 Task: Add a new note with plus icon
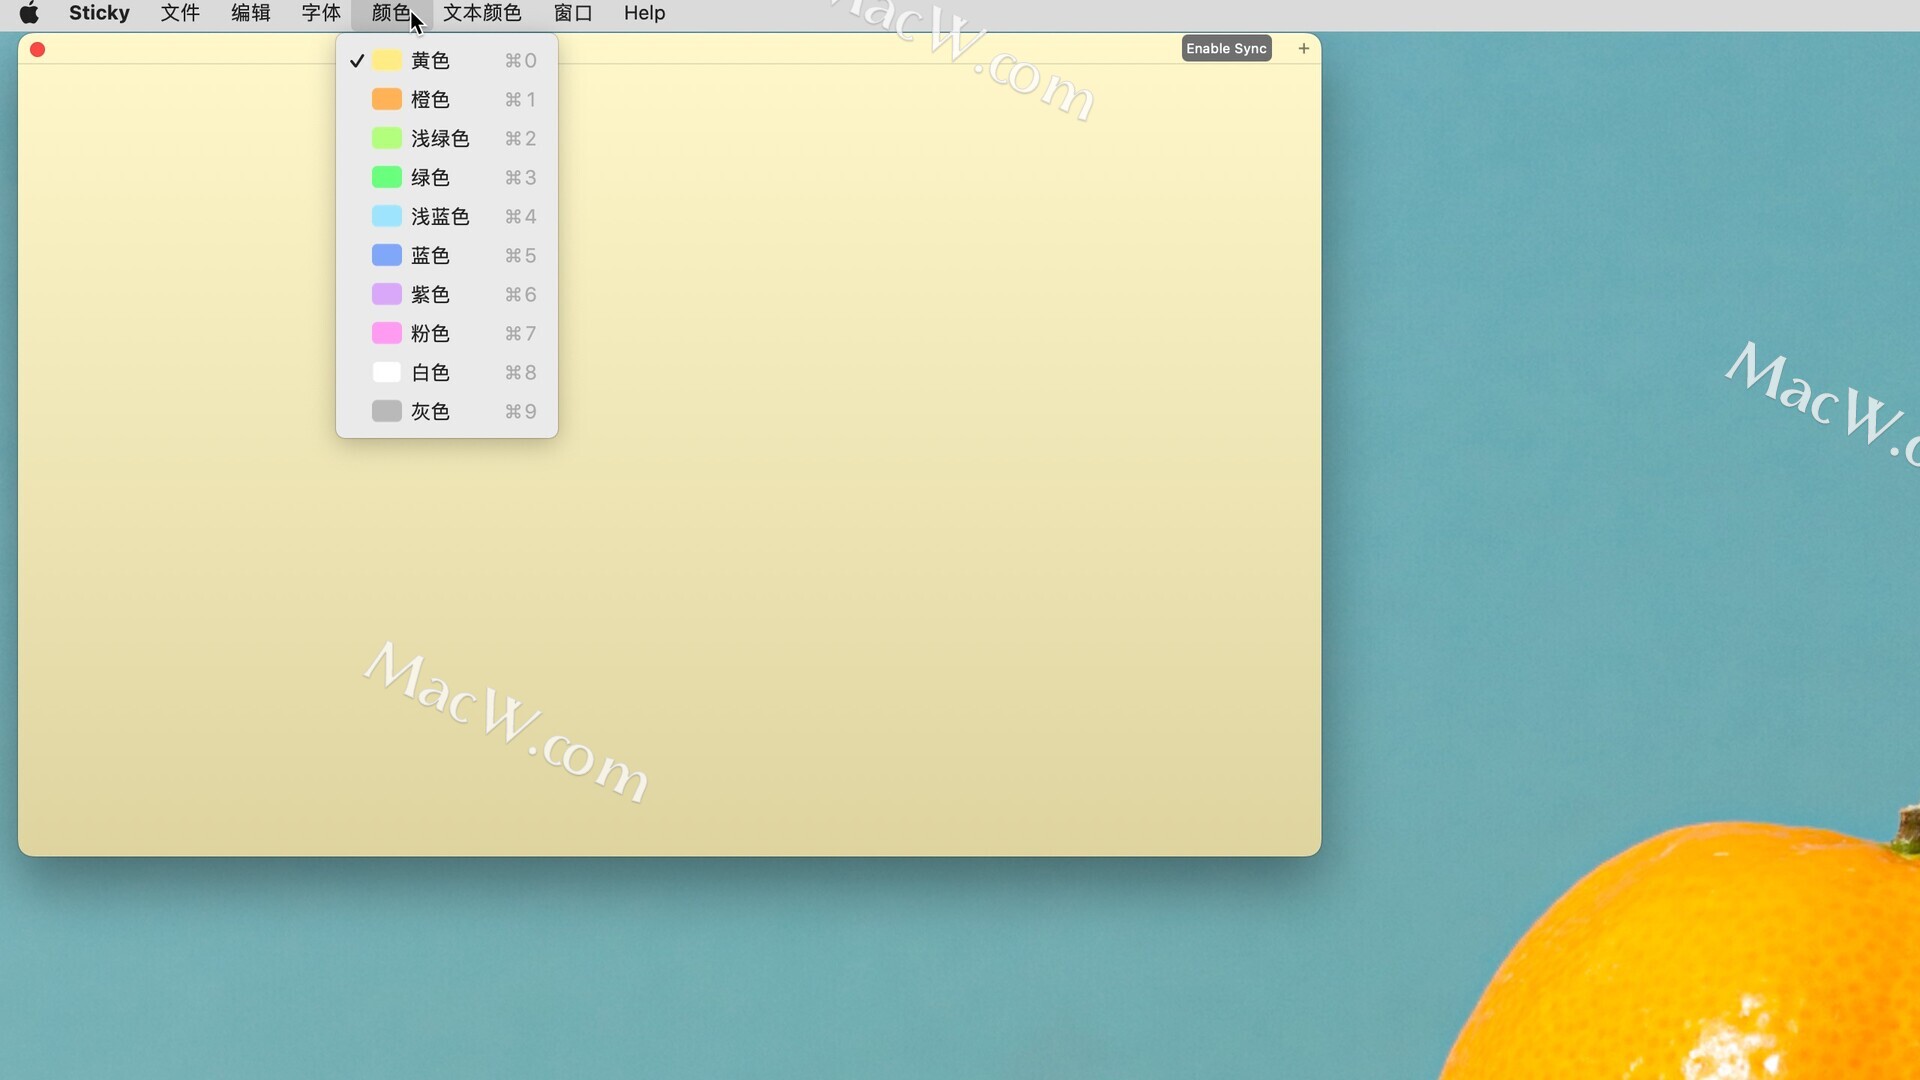(x=1303, y=49)
